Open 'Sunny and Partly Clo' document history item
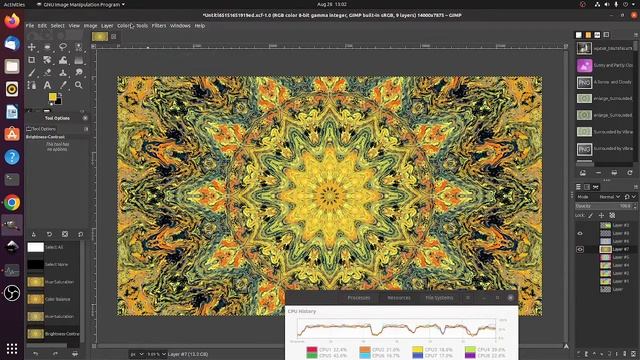Image resolution: width=640 pixels, height=360 pixels. point(605,65)
